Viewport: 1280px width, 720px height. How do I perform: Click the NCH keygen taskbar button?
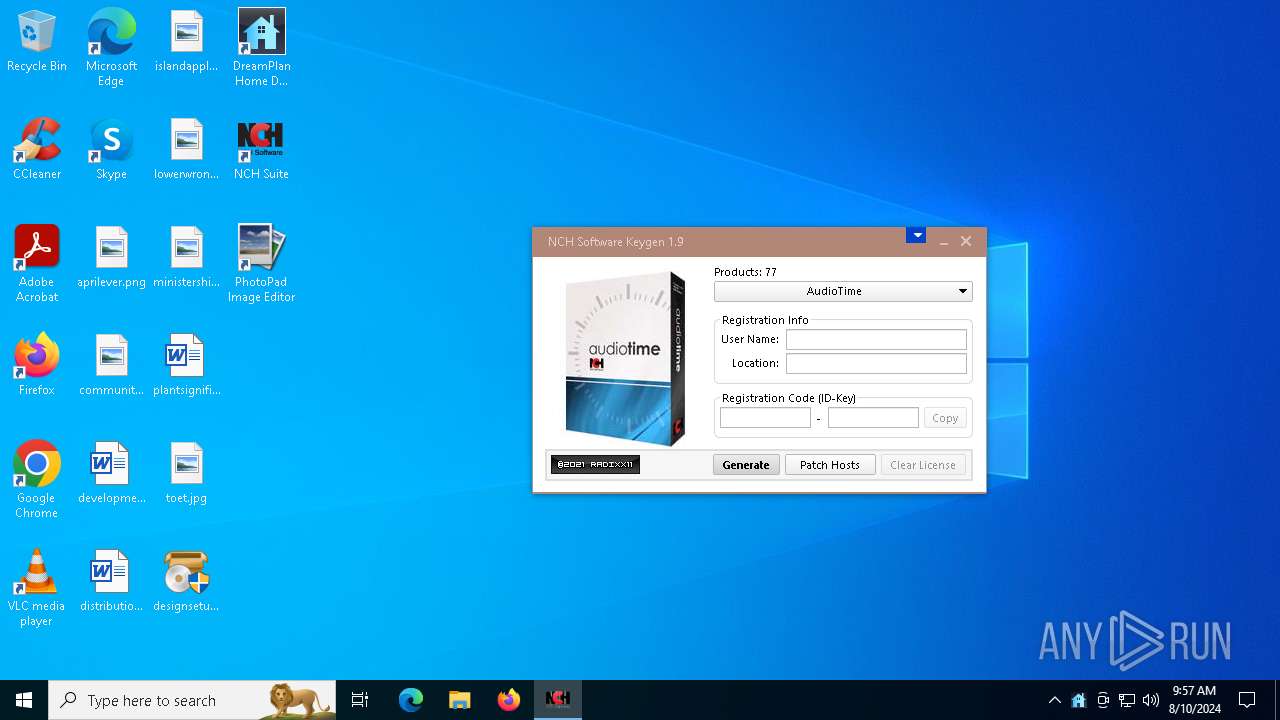[558, 700]
